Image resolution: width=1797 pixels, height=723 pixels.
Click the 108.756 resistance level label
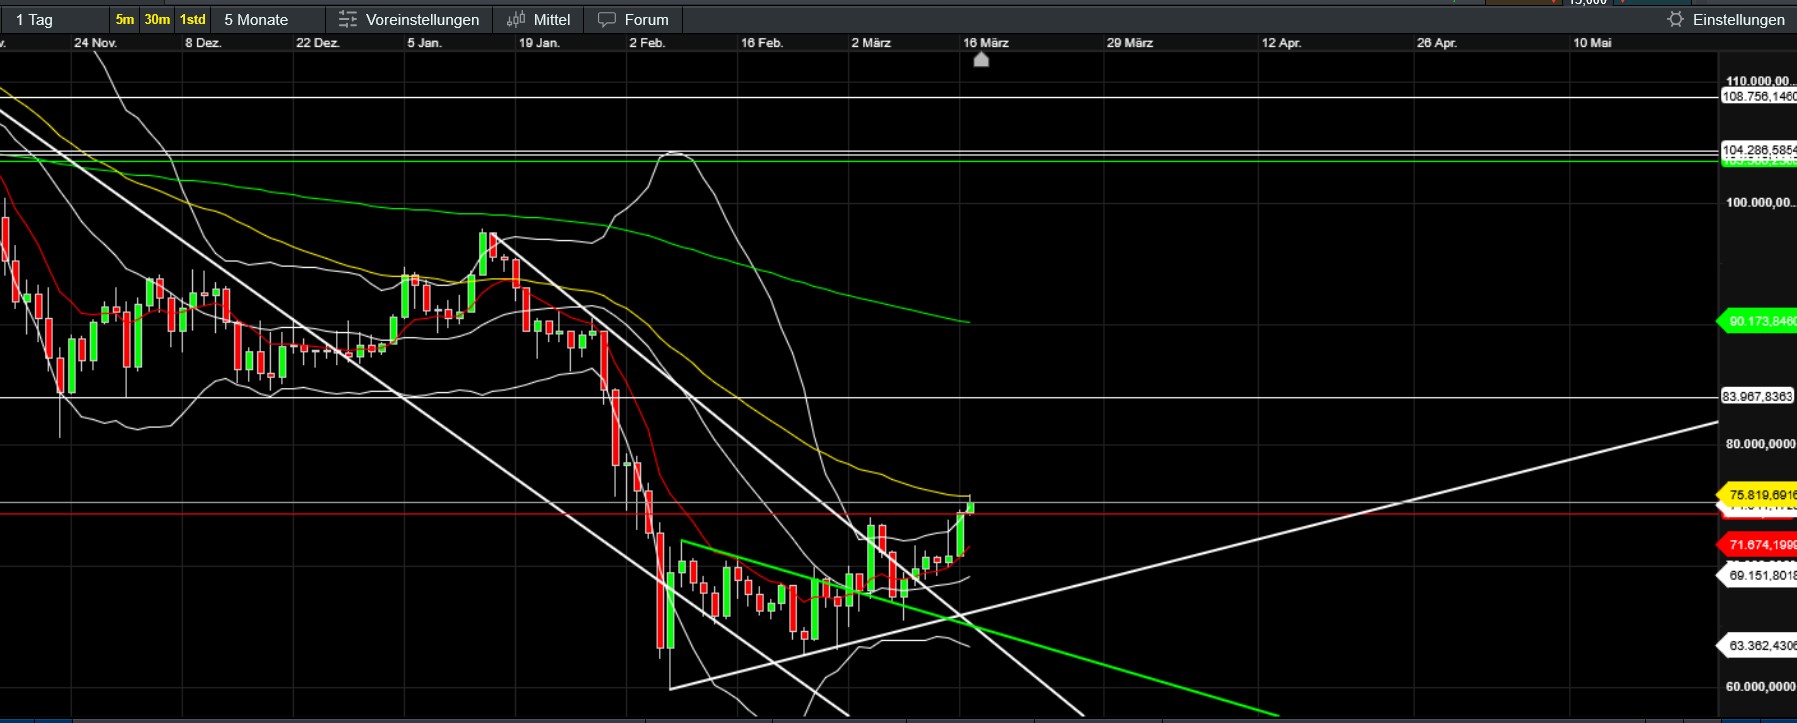click(1758, 97)
